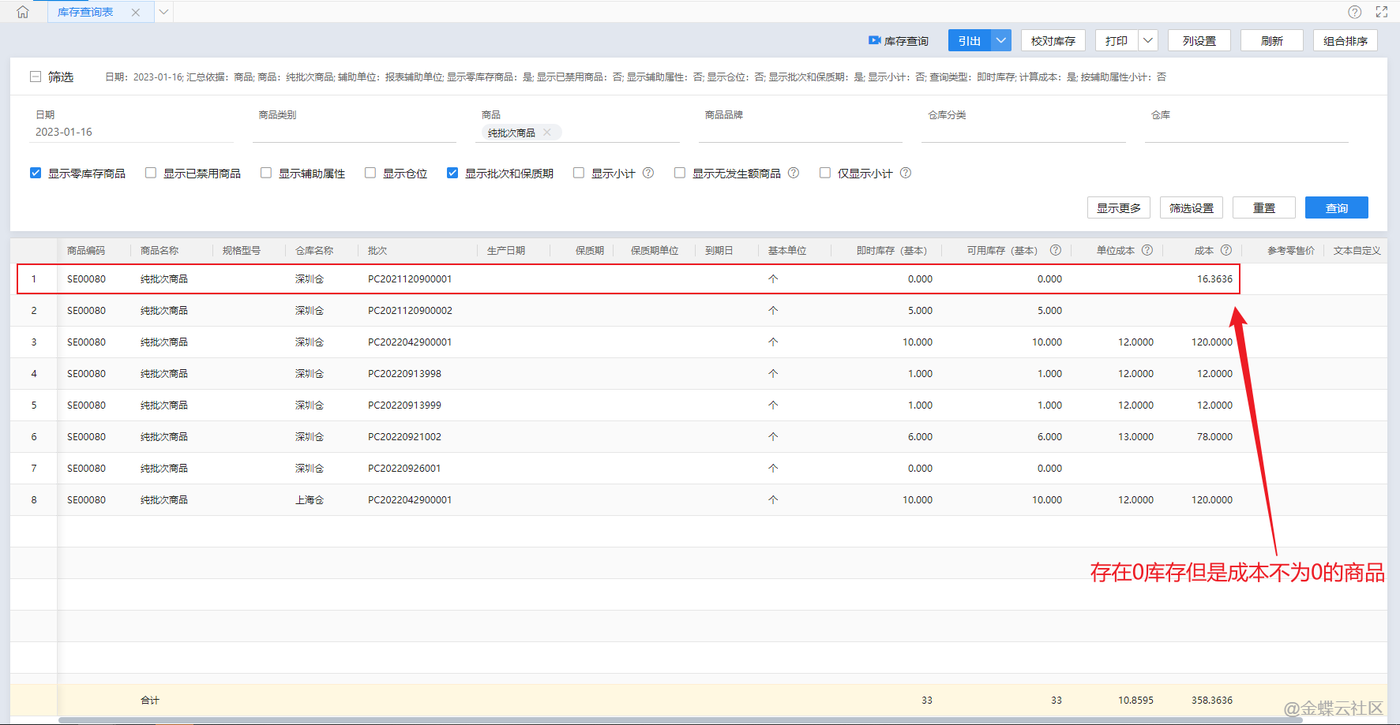
Task: Click the 引出 export button
Action: tap(969, 41)
